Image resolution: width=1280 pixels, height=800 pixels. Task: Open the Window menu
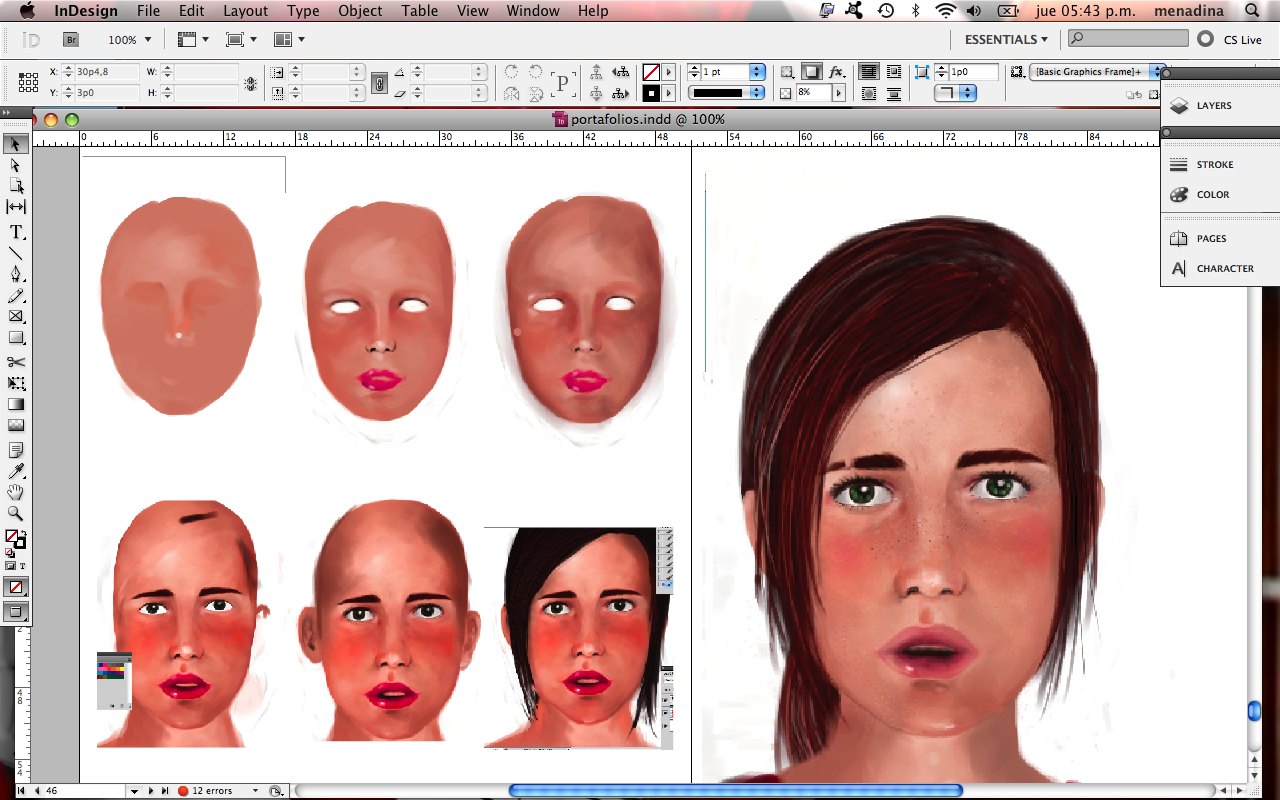pos(533,11)
